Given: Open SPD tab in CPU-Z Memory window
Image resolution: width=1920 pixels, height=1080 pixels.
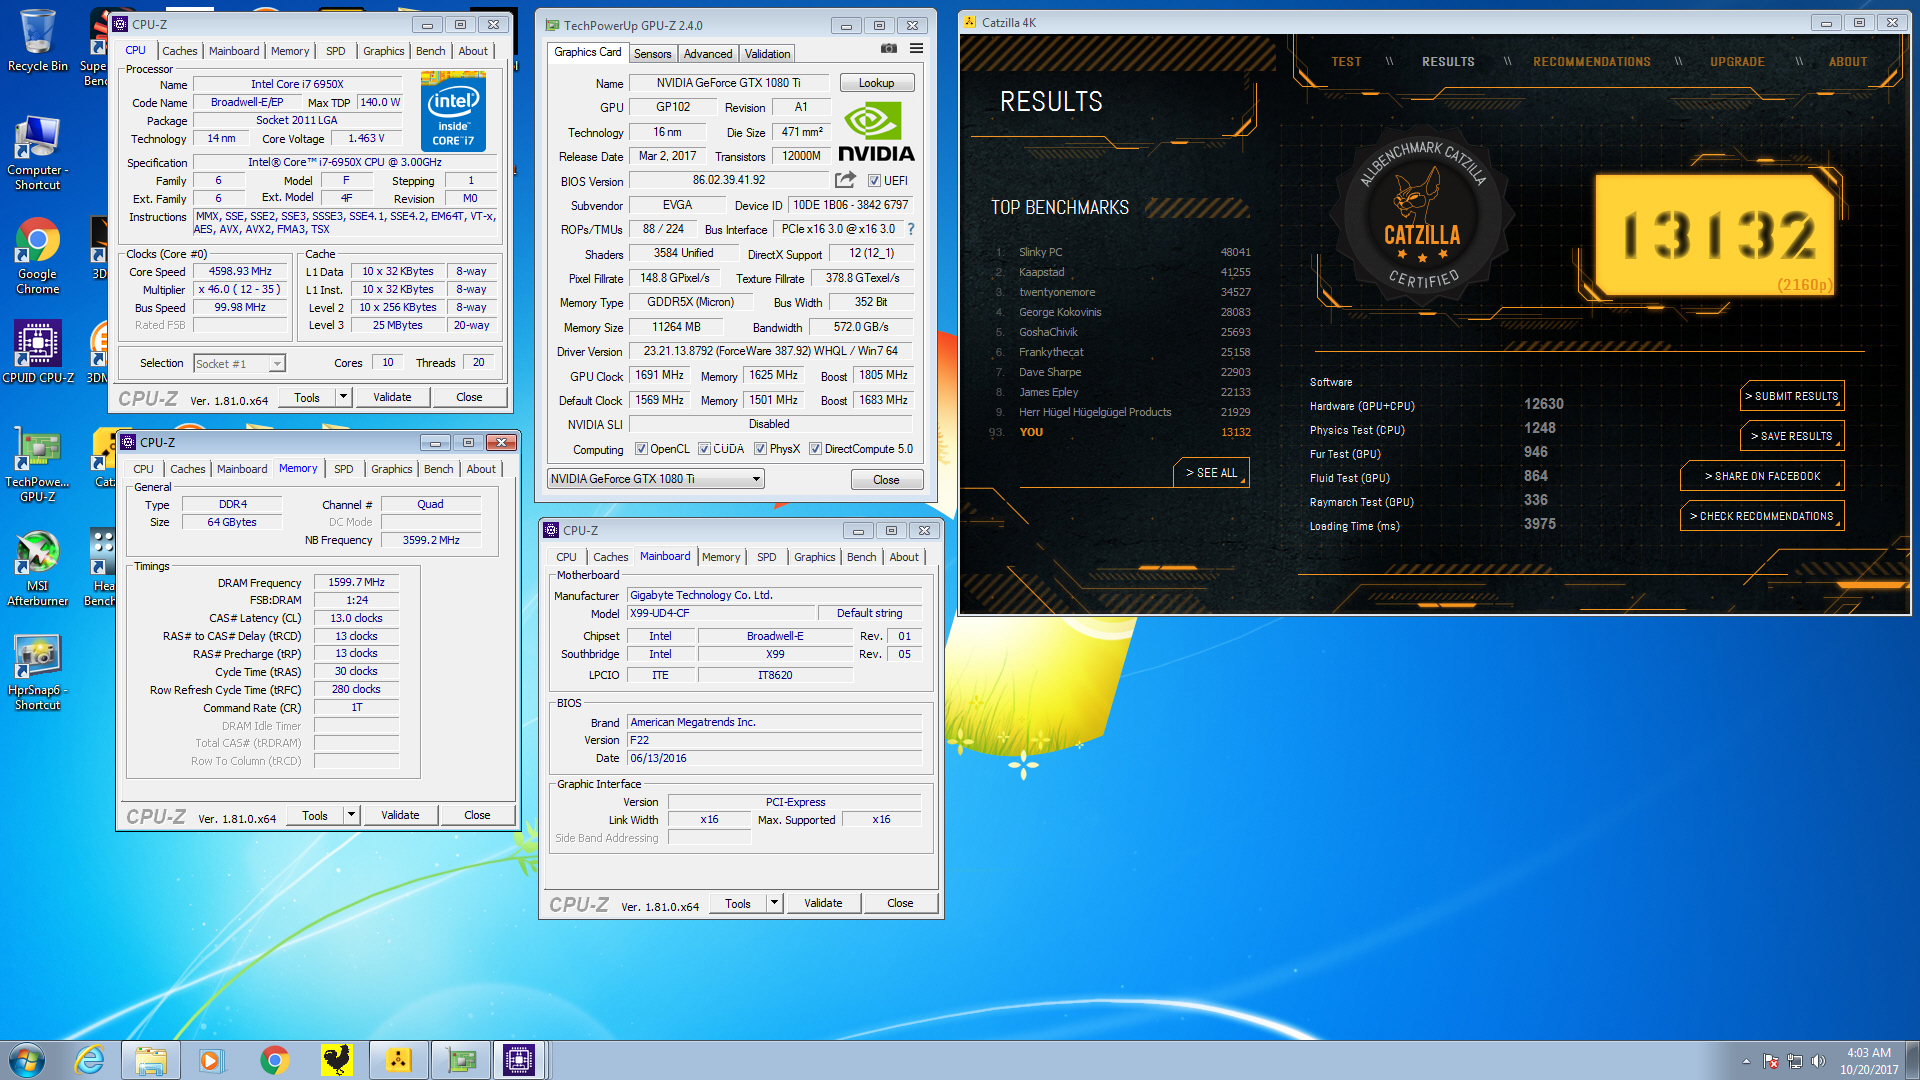Looking at the screenshot, I should 343,469.
